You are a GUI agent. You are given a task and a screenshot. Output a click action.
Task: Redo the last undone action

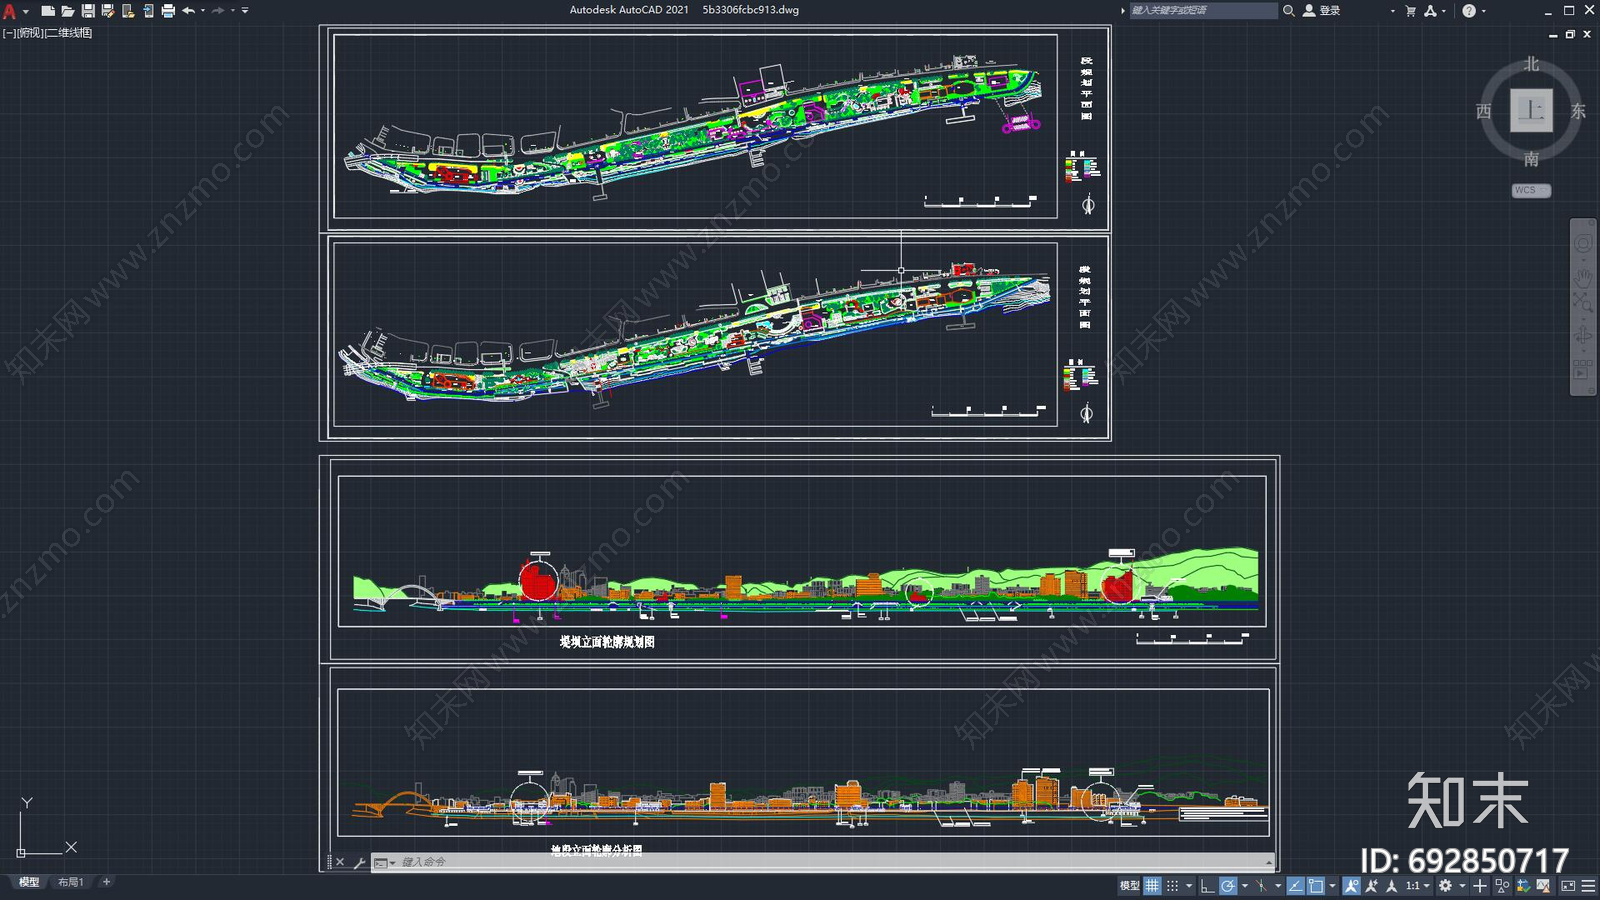218,11
